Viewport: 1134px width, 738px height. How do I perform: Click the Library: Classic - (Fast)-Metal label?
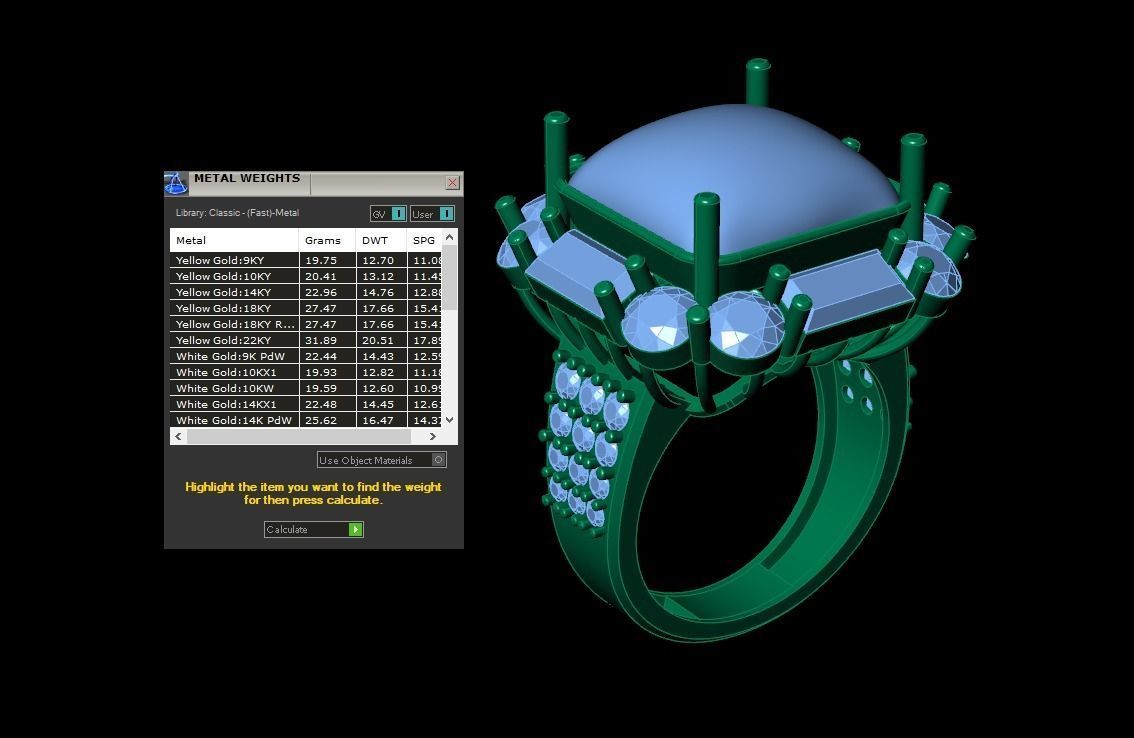coord(237,213)
